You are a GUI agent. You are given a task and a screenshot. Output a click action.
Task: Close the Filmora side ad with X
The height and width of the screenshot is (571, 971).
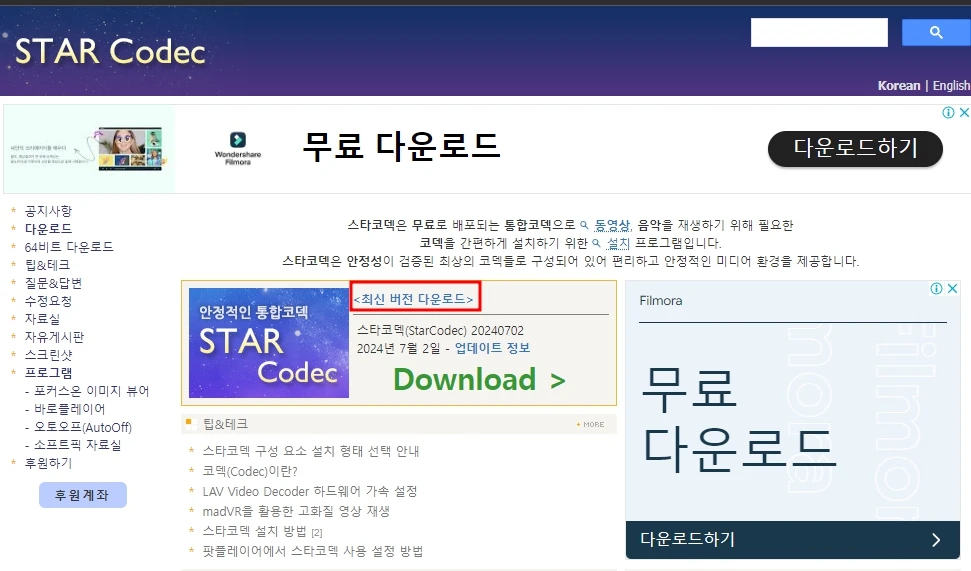(952, 289)
